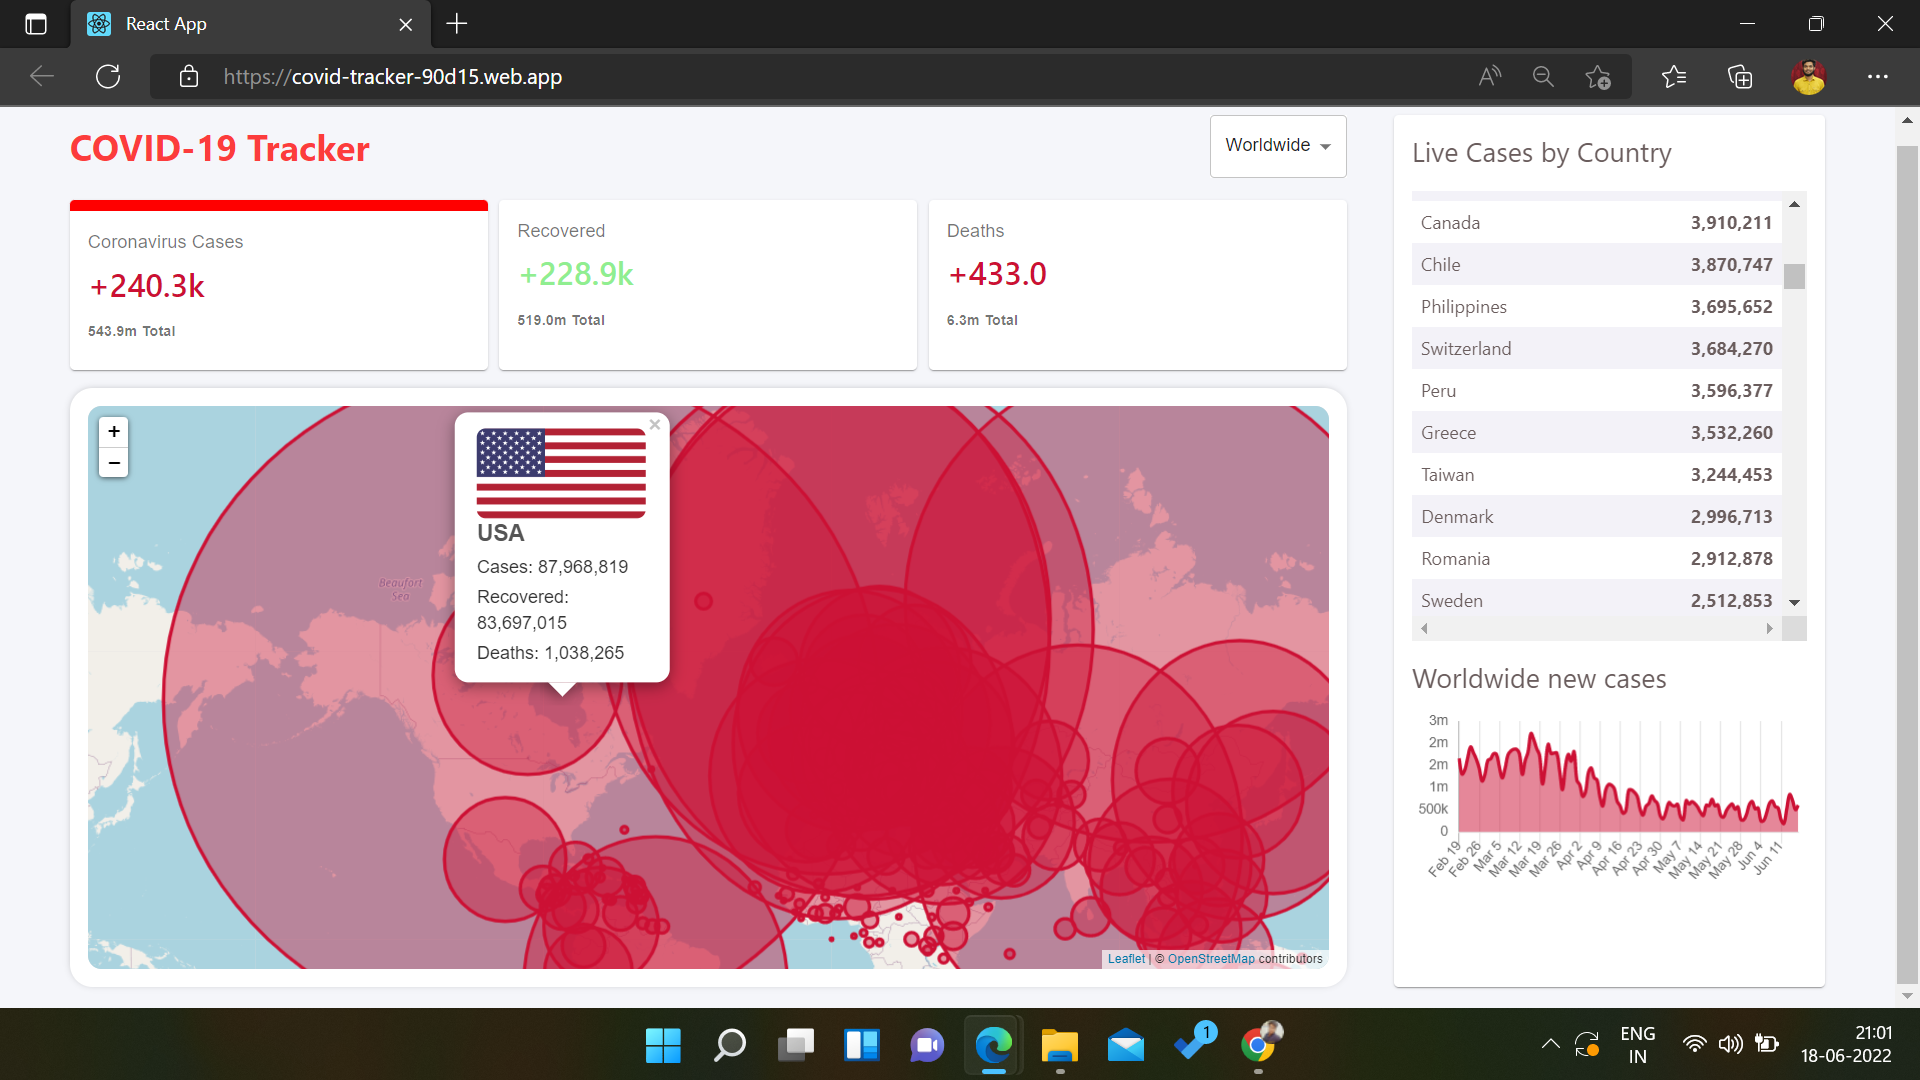Refresh the page in the browser
The height and width of the screenshot is (1080, 1920).
[x=108, y=77]
